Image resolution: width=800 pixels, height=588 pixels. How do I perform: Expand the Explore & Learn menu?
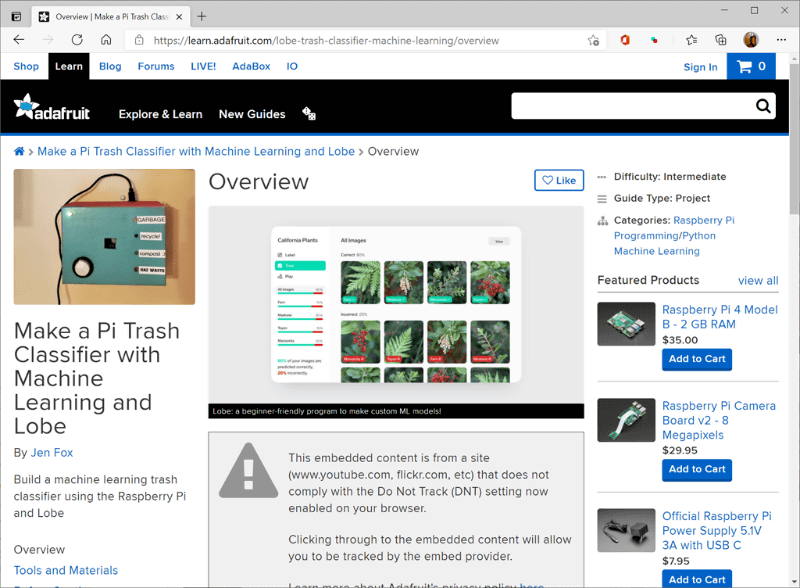(160, 114)
